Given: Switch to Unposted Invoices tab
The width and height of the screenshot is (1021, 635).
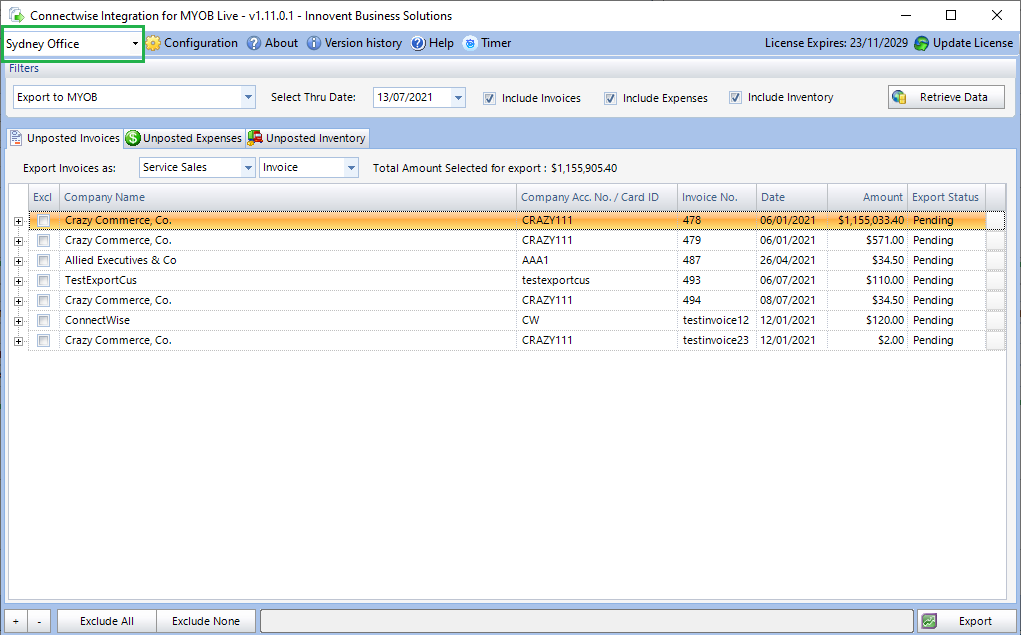Looking at the screenshot, I should coord(65,138).
